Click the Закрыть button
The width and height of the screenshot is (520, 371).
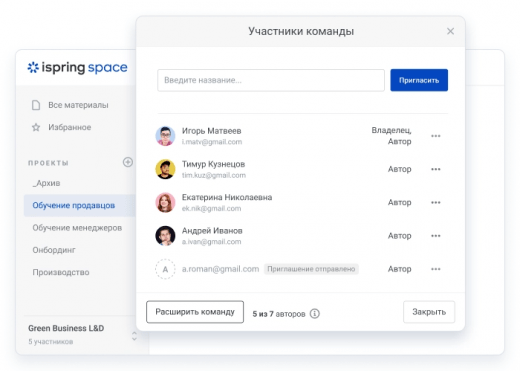(x=429, y=312)
